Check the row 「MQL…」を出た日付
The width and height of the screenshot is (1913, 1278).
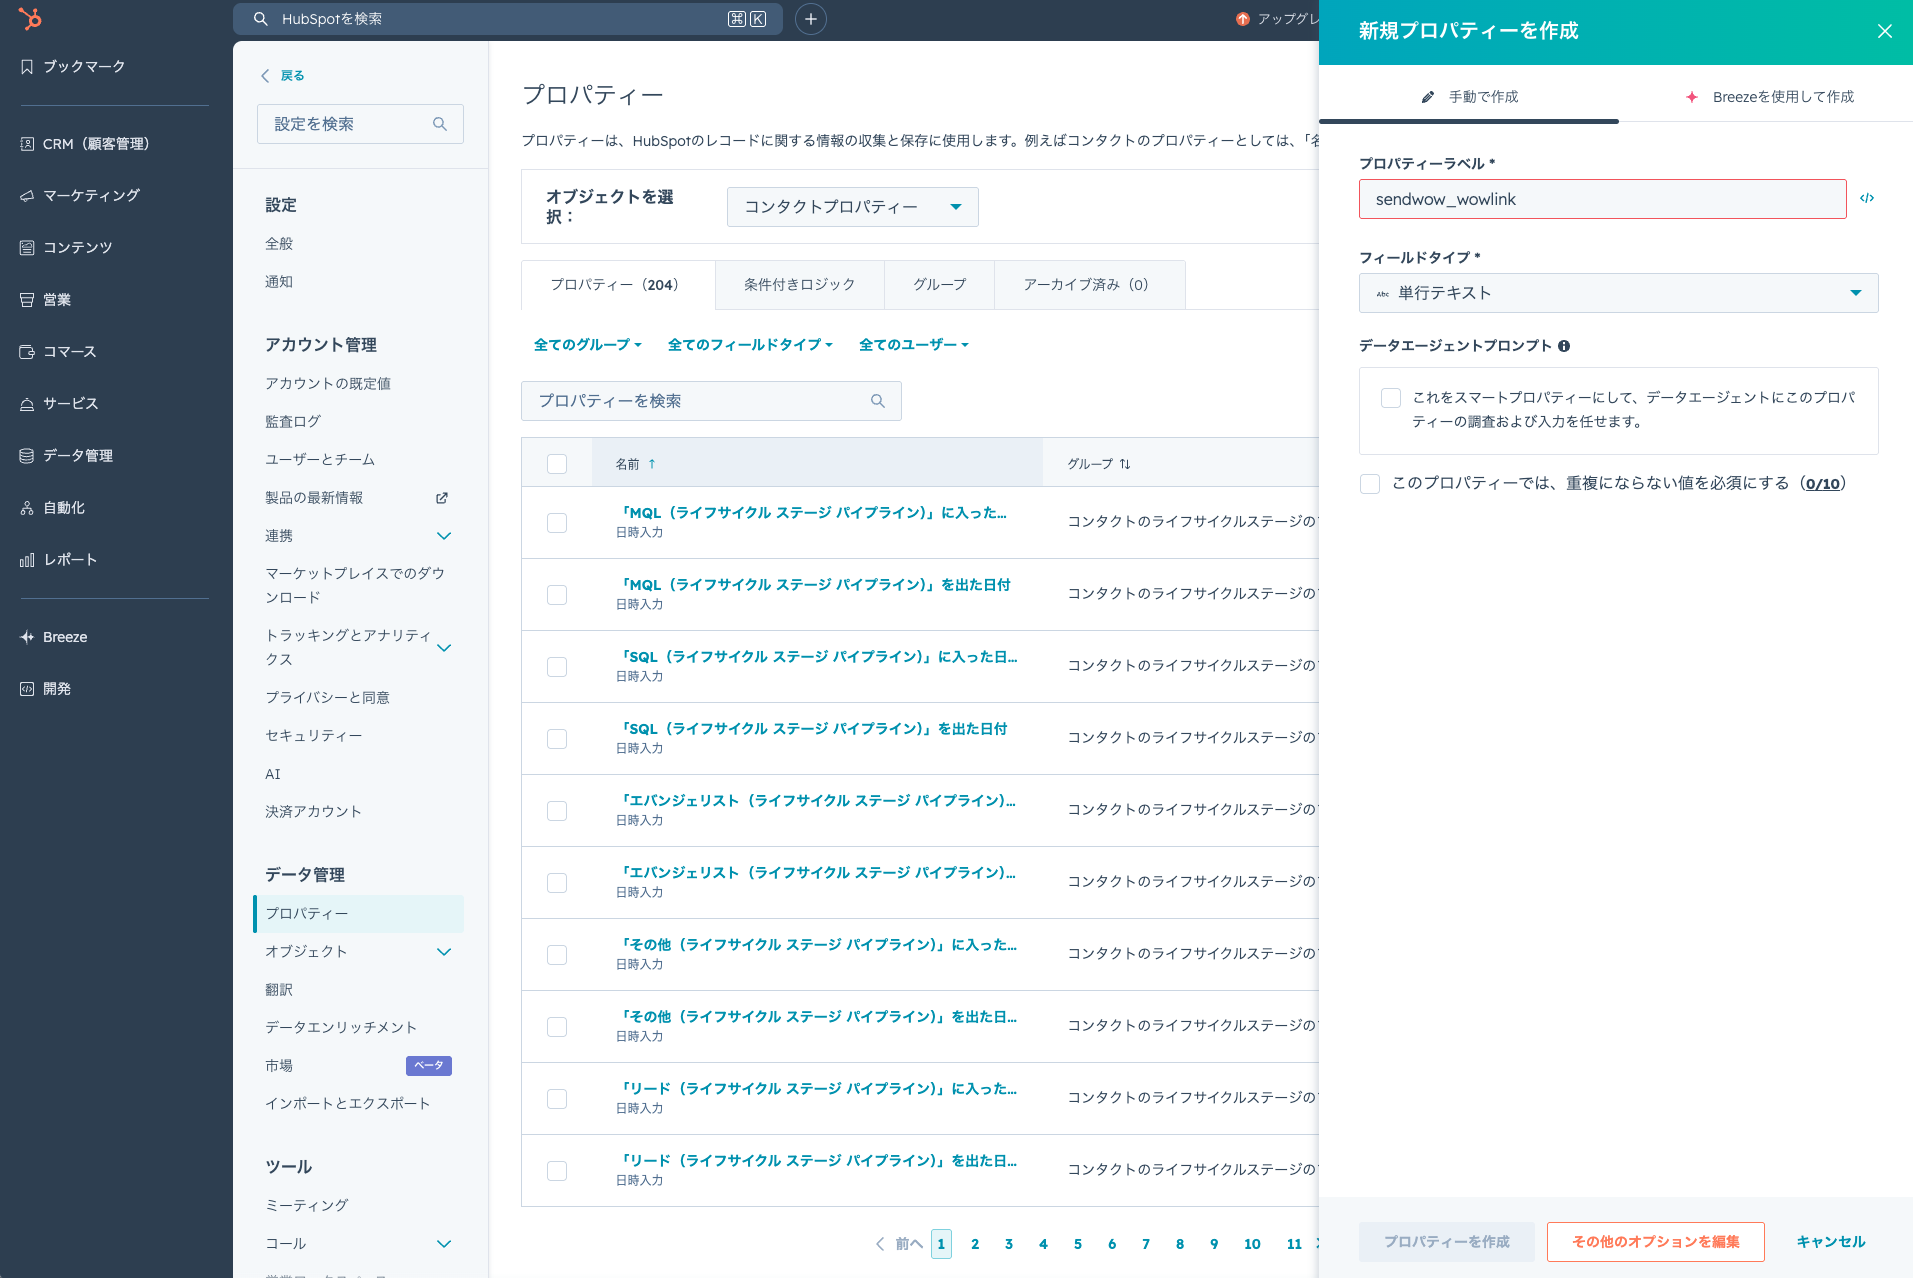[x=557, y=595]
